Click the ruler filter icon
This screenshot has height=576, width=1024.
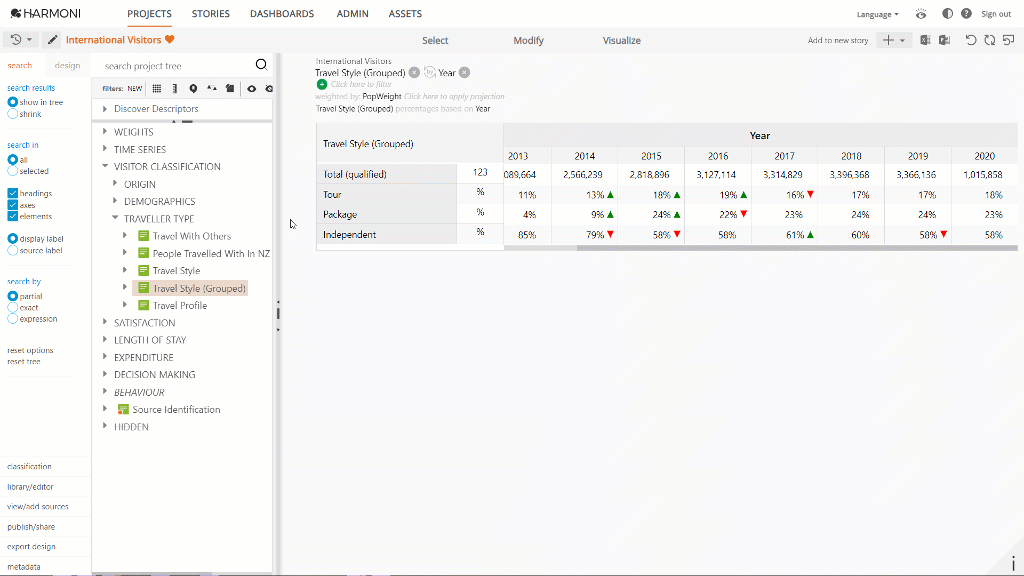point(174,89)
